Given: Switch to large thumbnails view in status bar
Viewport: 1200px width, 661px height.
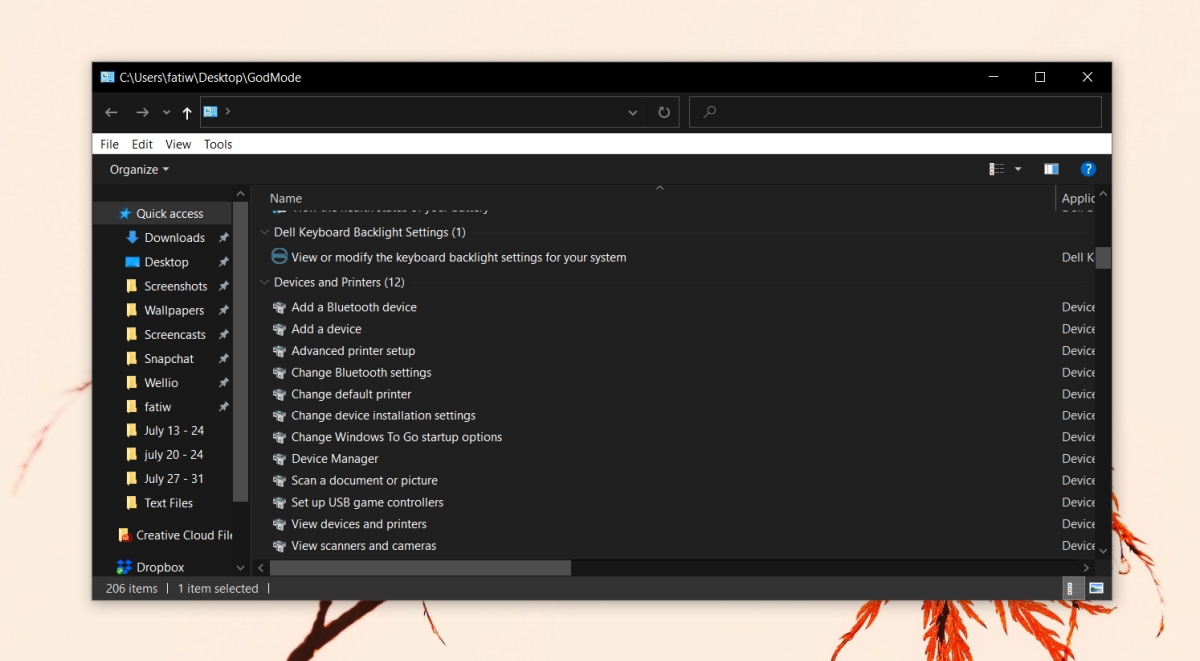Looking at the screenshot, I should (x=1095, y=588).
